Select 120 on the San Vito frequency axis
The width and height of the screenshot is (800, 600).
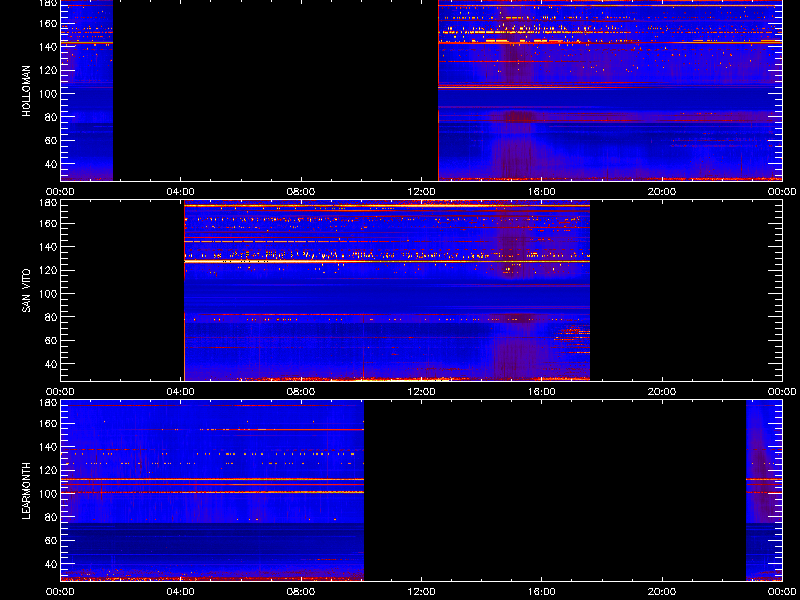tap(49, 270)
